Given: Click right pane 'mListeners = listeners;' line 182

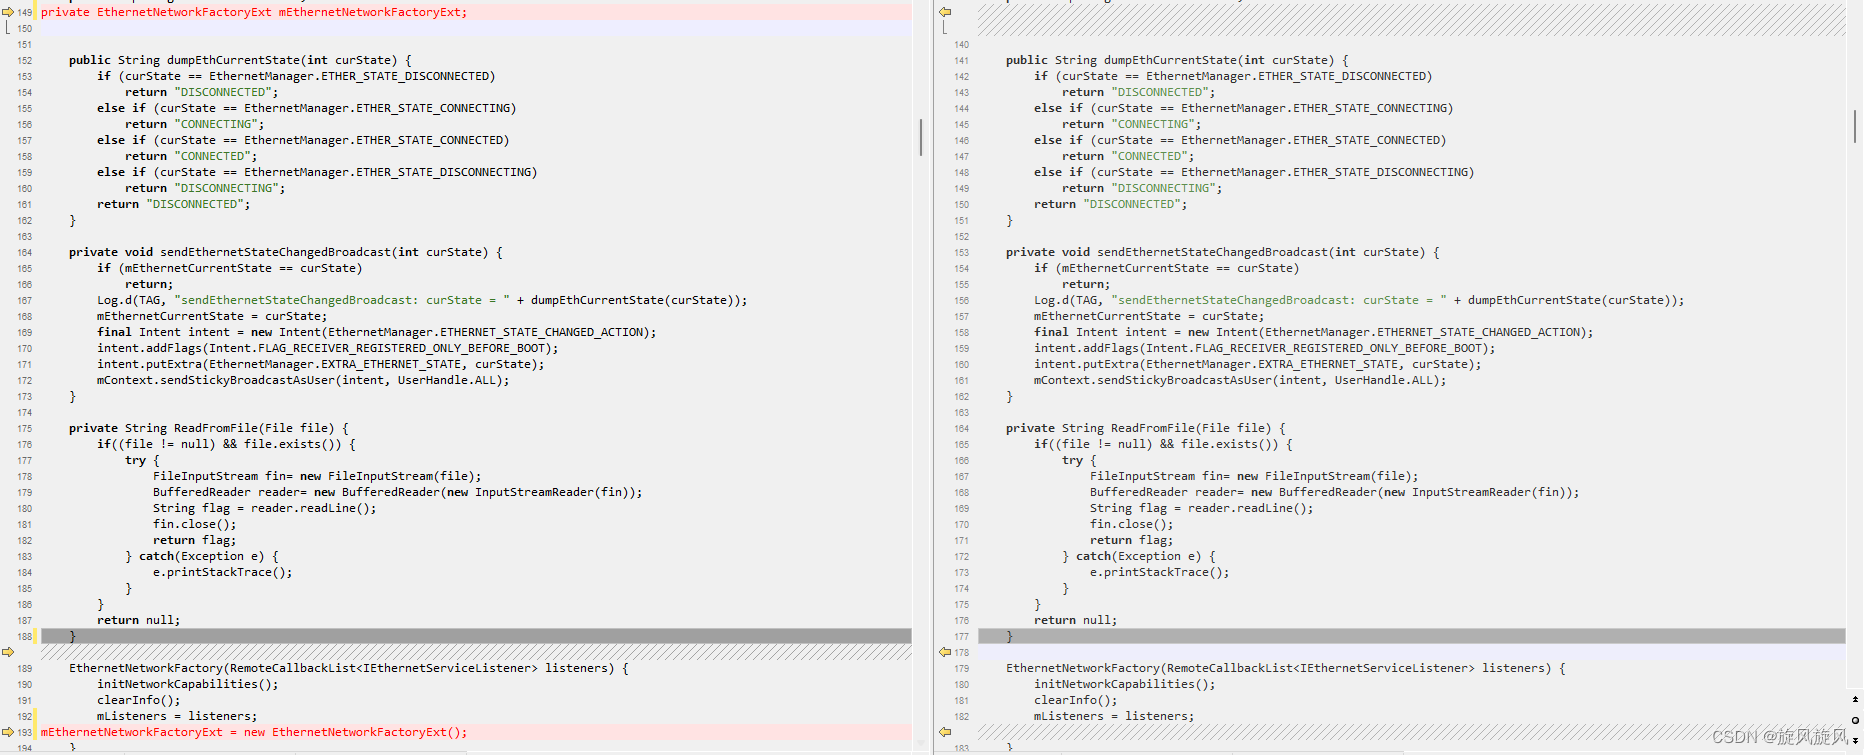Looking at the screenshot, I should pos(1114,716).
